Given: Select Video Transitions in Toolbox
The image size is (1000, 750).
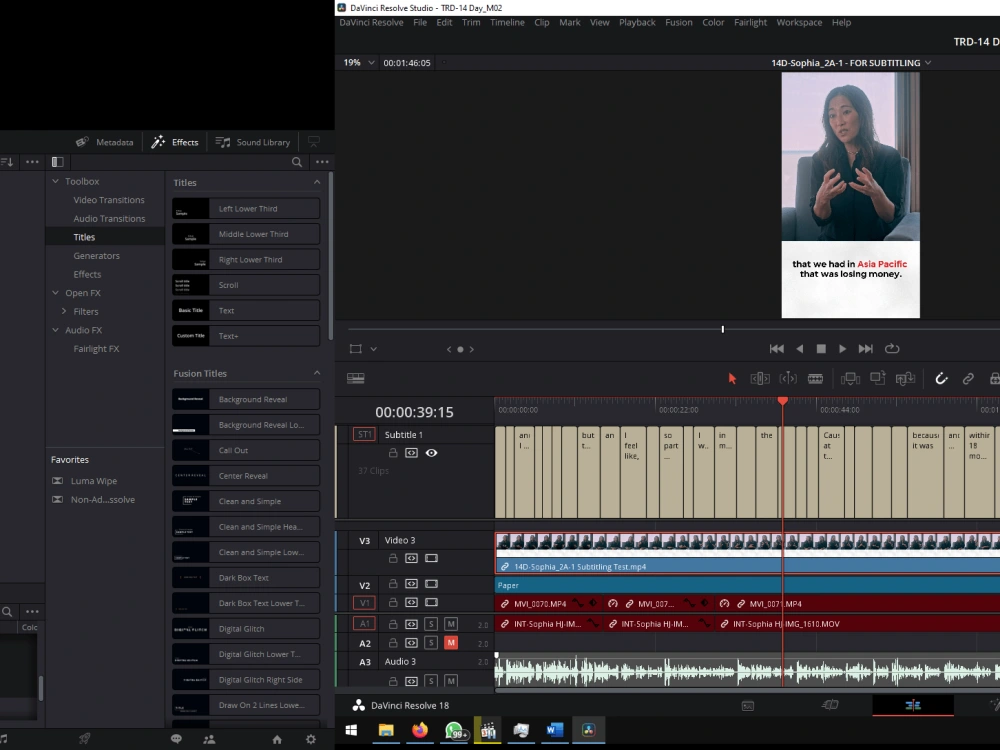Looking at the screenshot, I should [x=109, y=200].
